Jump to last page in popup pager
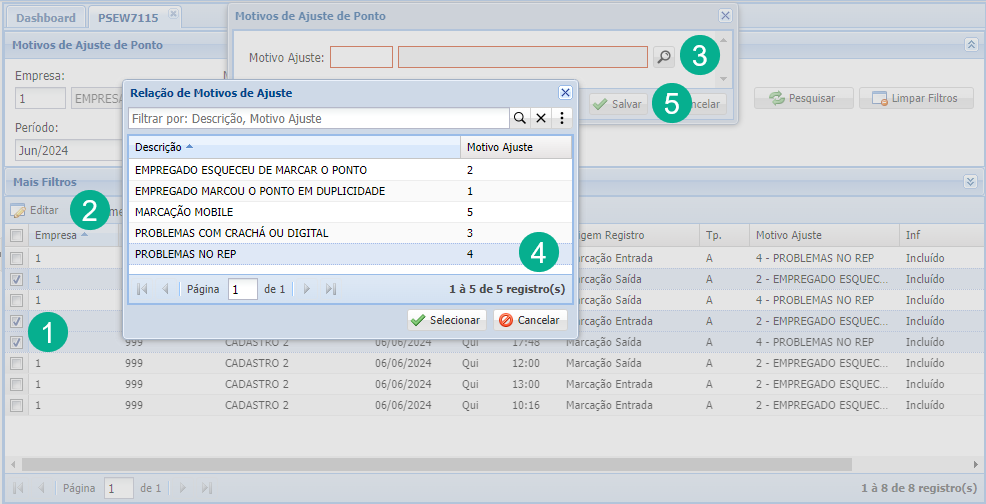Screen dimensions: 986x504 331,289
